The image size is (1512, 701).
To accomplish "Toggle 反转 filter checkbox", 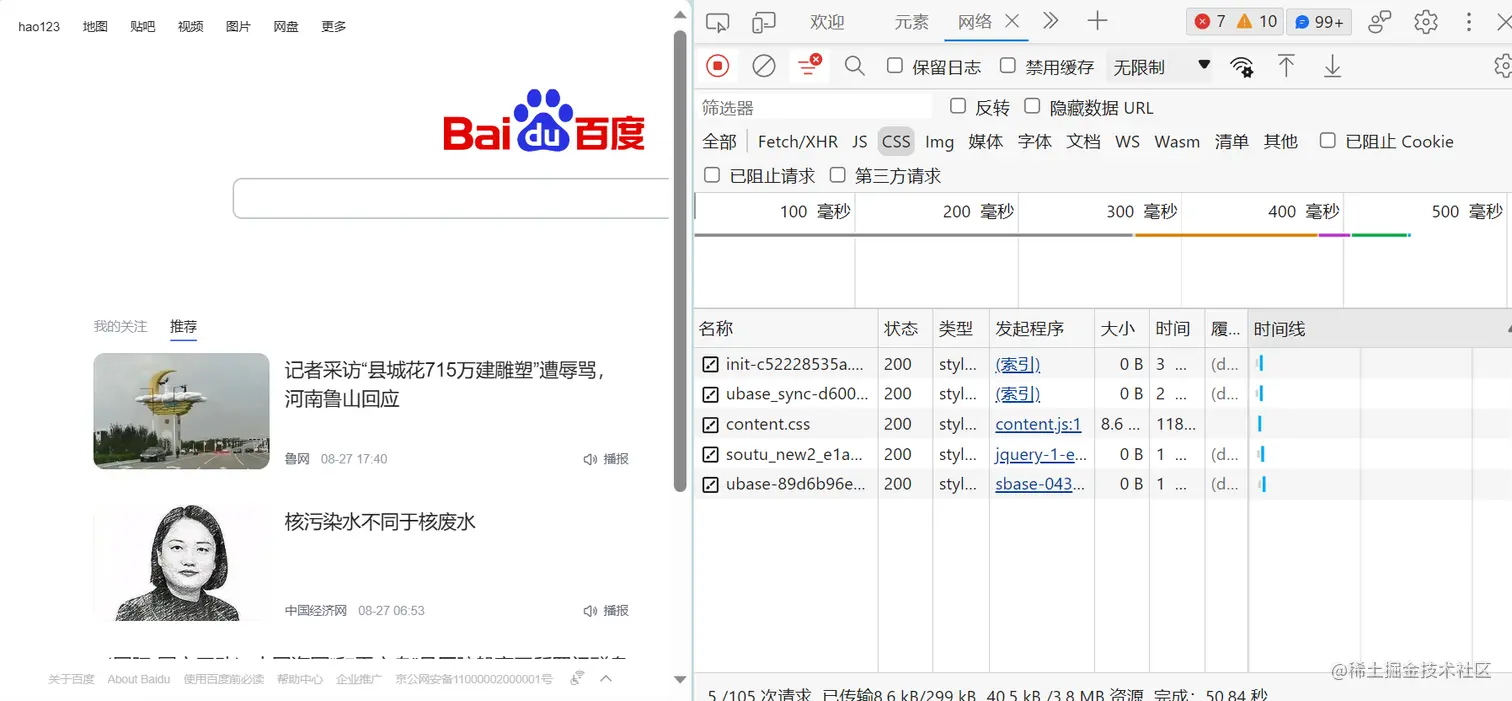I will tap(958, 106).
